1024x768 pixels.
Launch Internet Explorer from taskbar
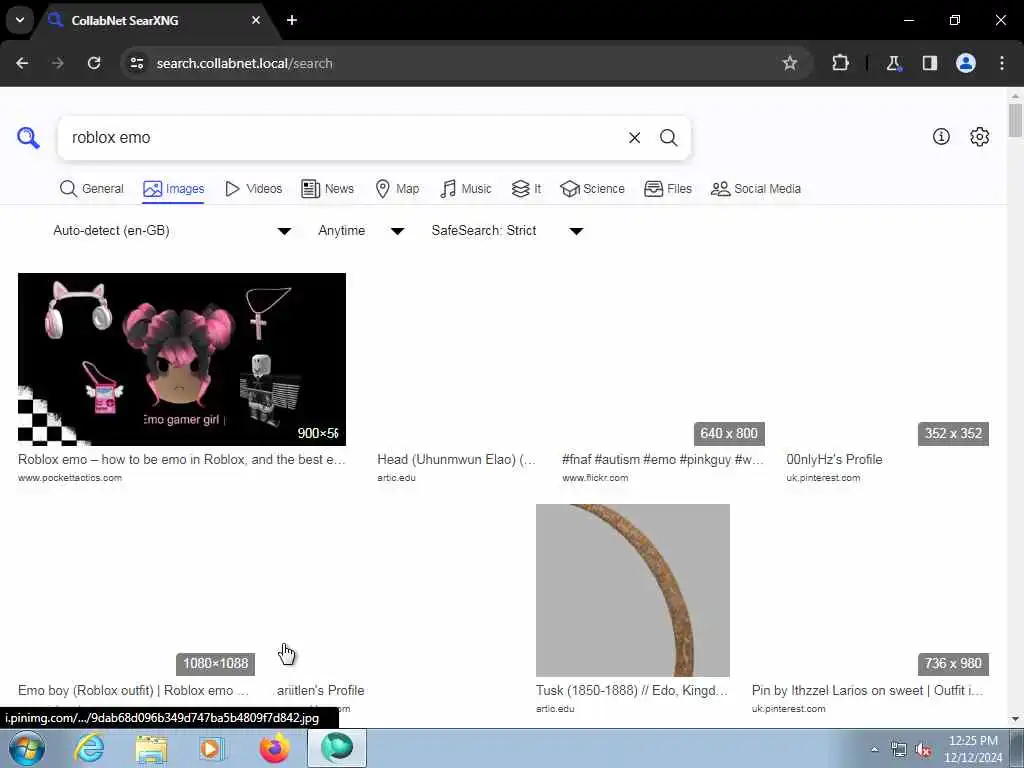click(88, 748)
